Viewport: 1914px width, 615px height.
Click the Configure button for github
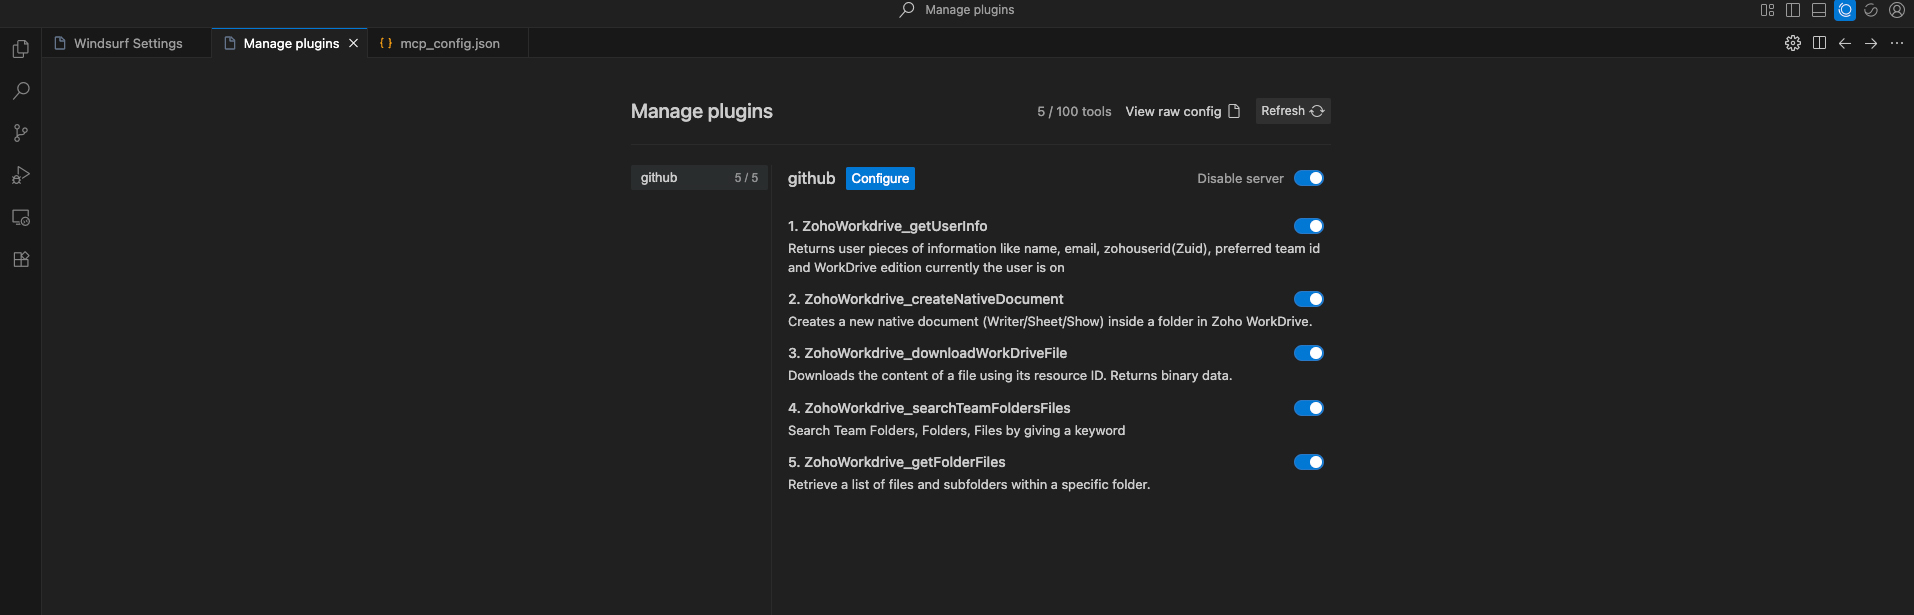tap(880, 178)
